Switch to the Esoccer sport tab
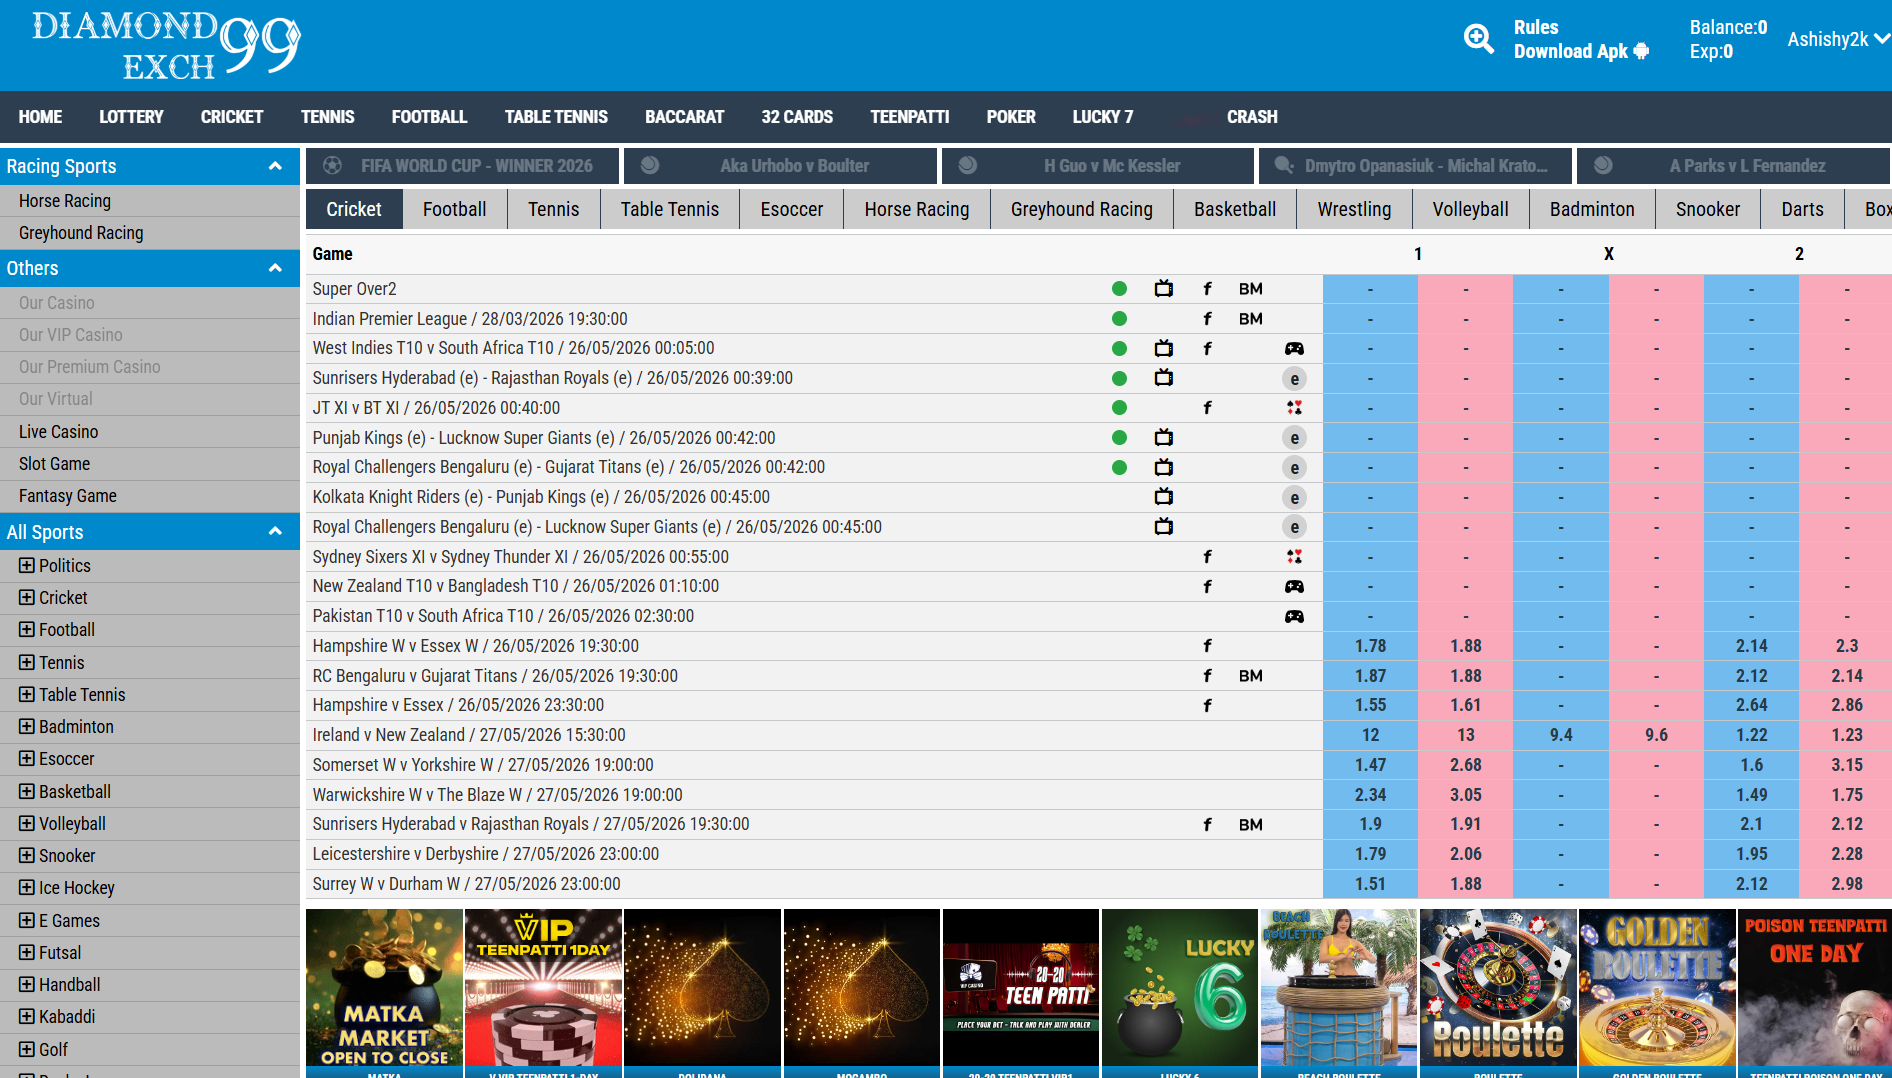 (791, 209)
